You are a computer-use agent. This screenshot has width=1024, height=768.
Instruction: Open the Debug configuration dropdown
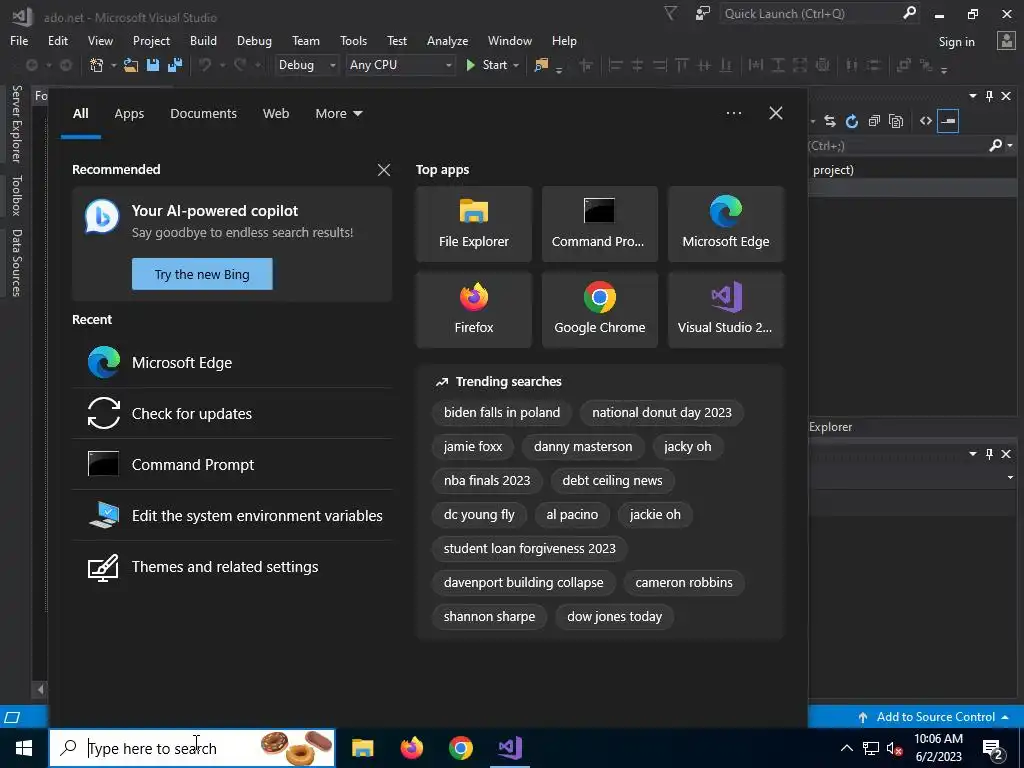tap(306, 65)
